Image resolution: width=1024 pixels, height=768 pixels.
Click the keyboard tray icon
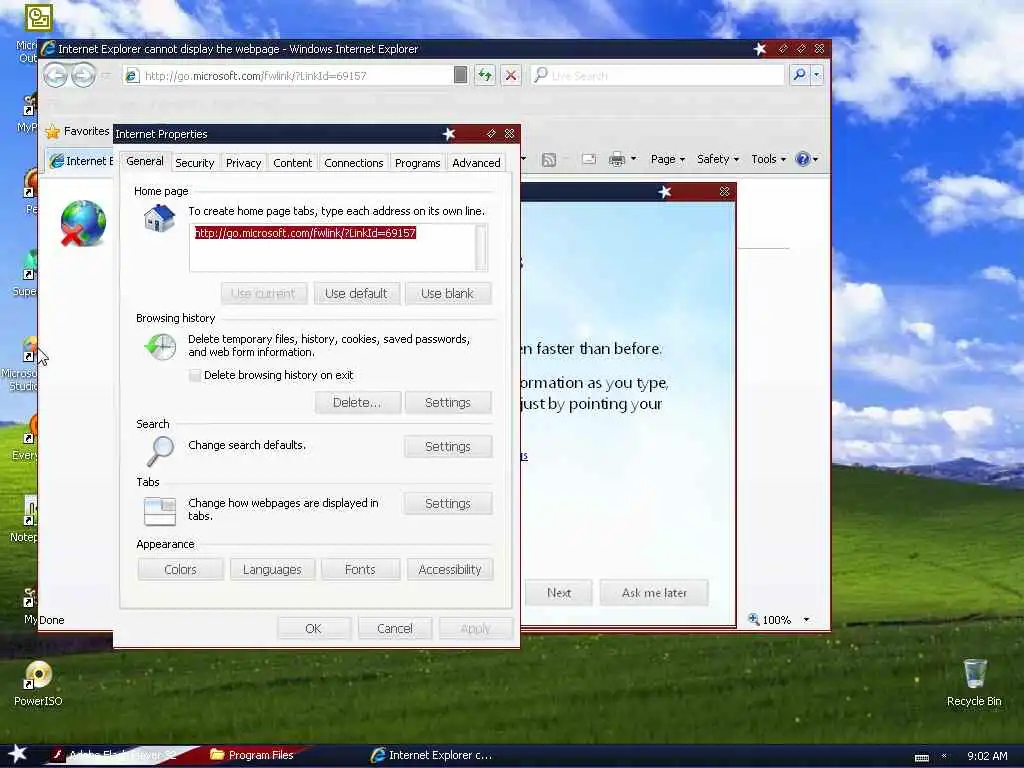click(921, 757)
